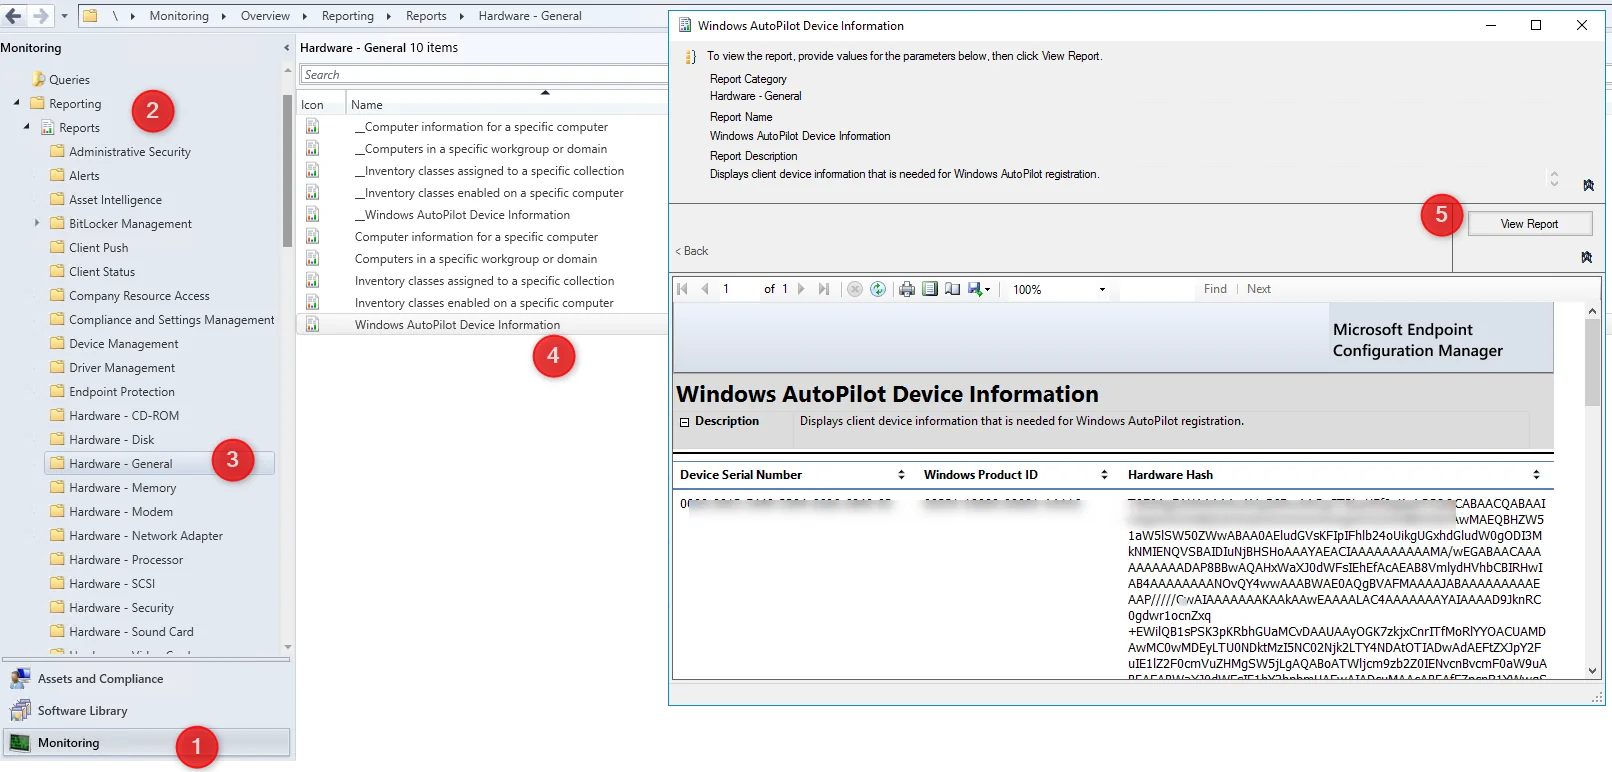Select Hardware - Processor folder

(126, 560)
